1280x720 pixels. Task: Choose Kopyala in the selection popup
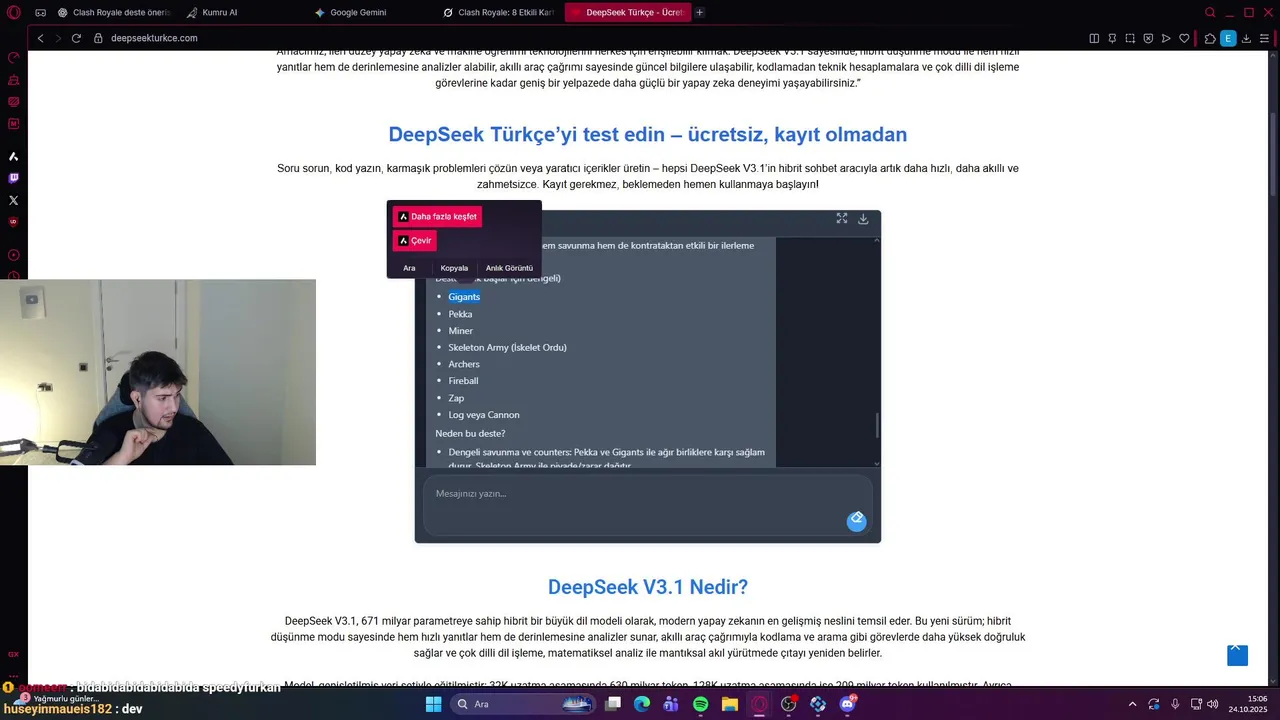454,268
